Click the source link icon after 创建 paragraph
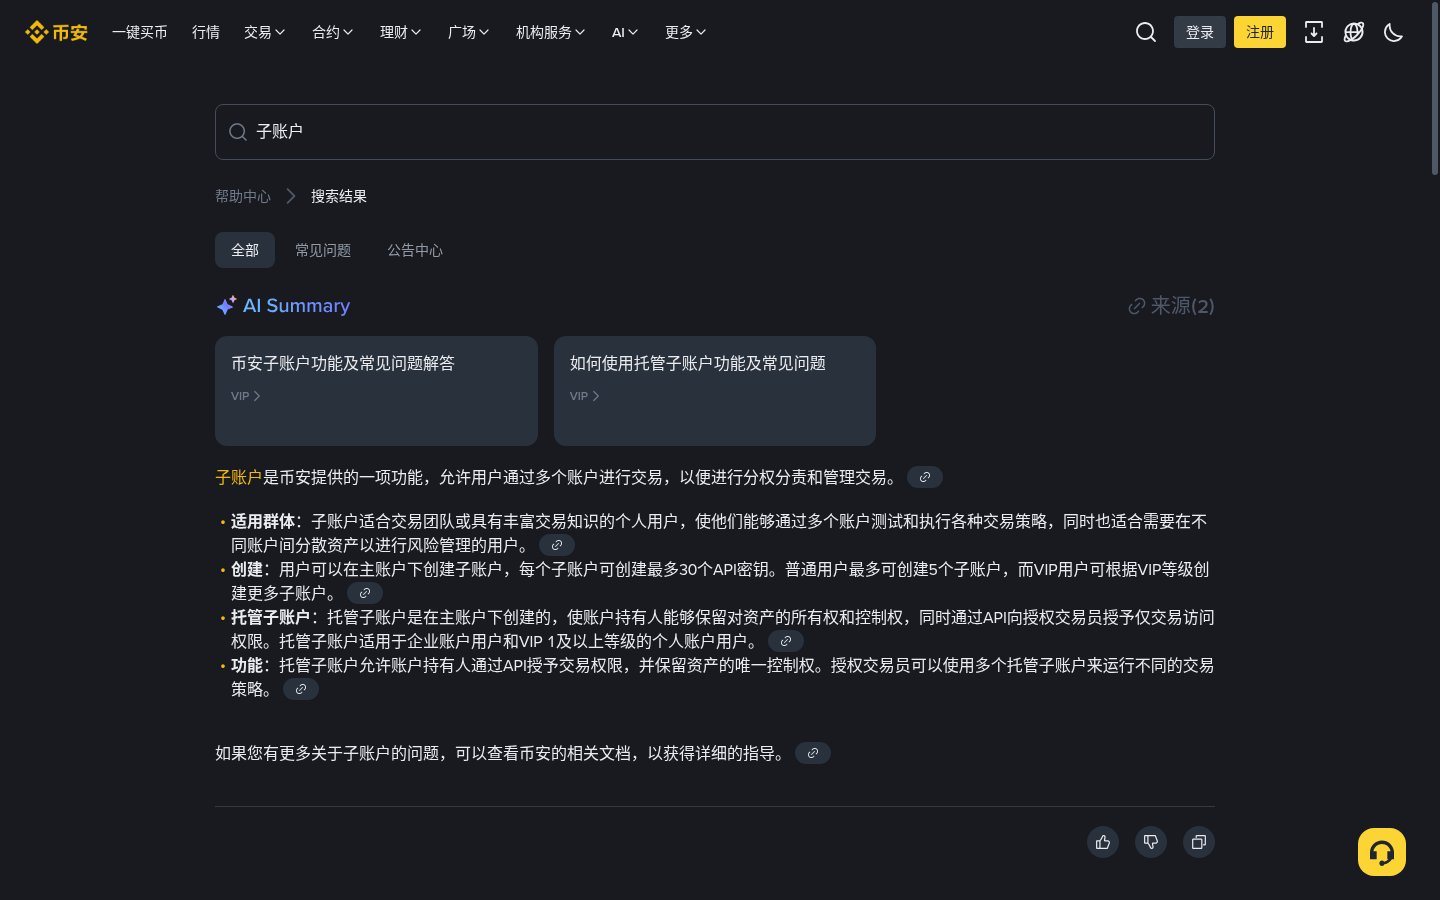Viewport: 1440px width, 900px height. [x=365, y=593]
